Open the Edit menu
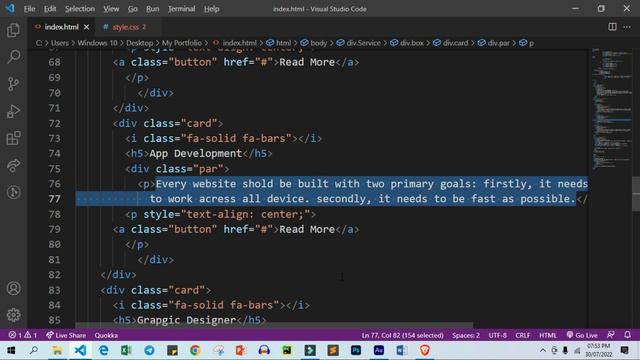 [50, 9]
